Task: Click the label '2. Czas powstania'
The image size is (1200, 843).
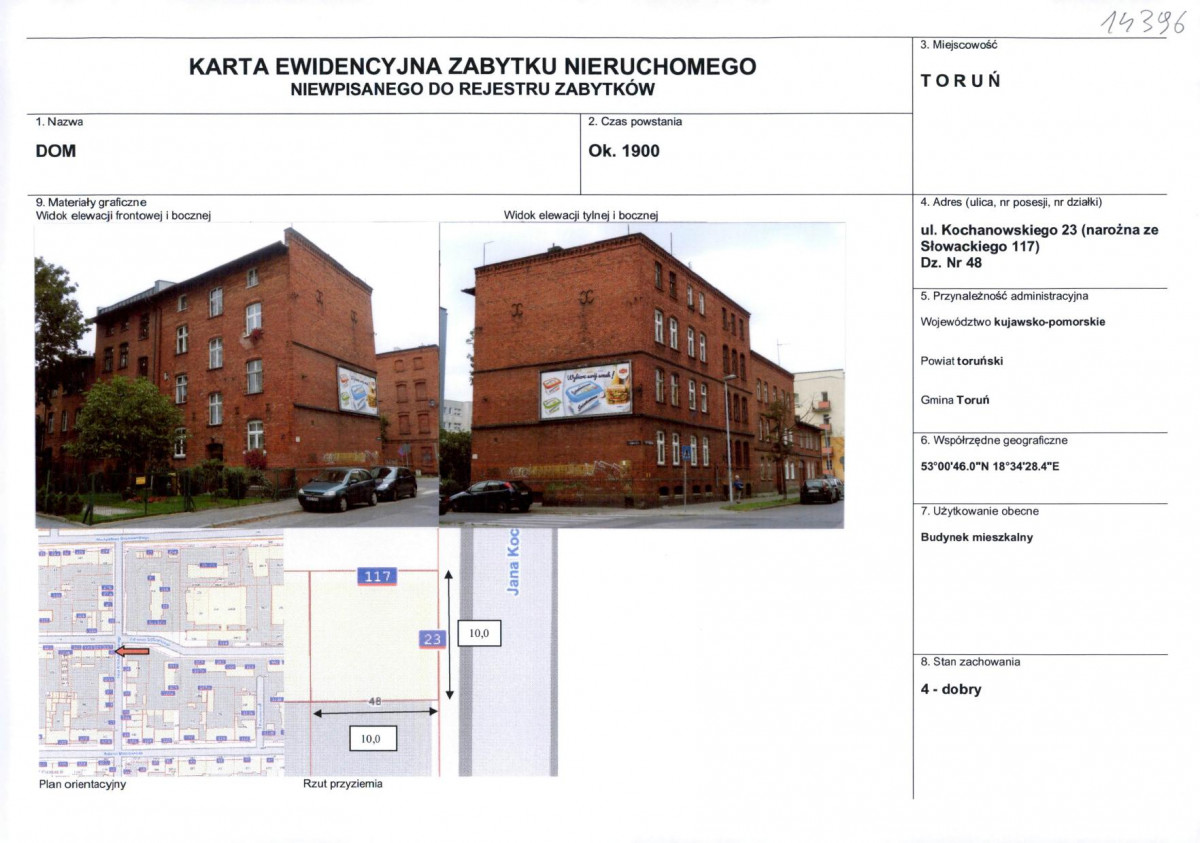Action: pos(634,122)
